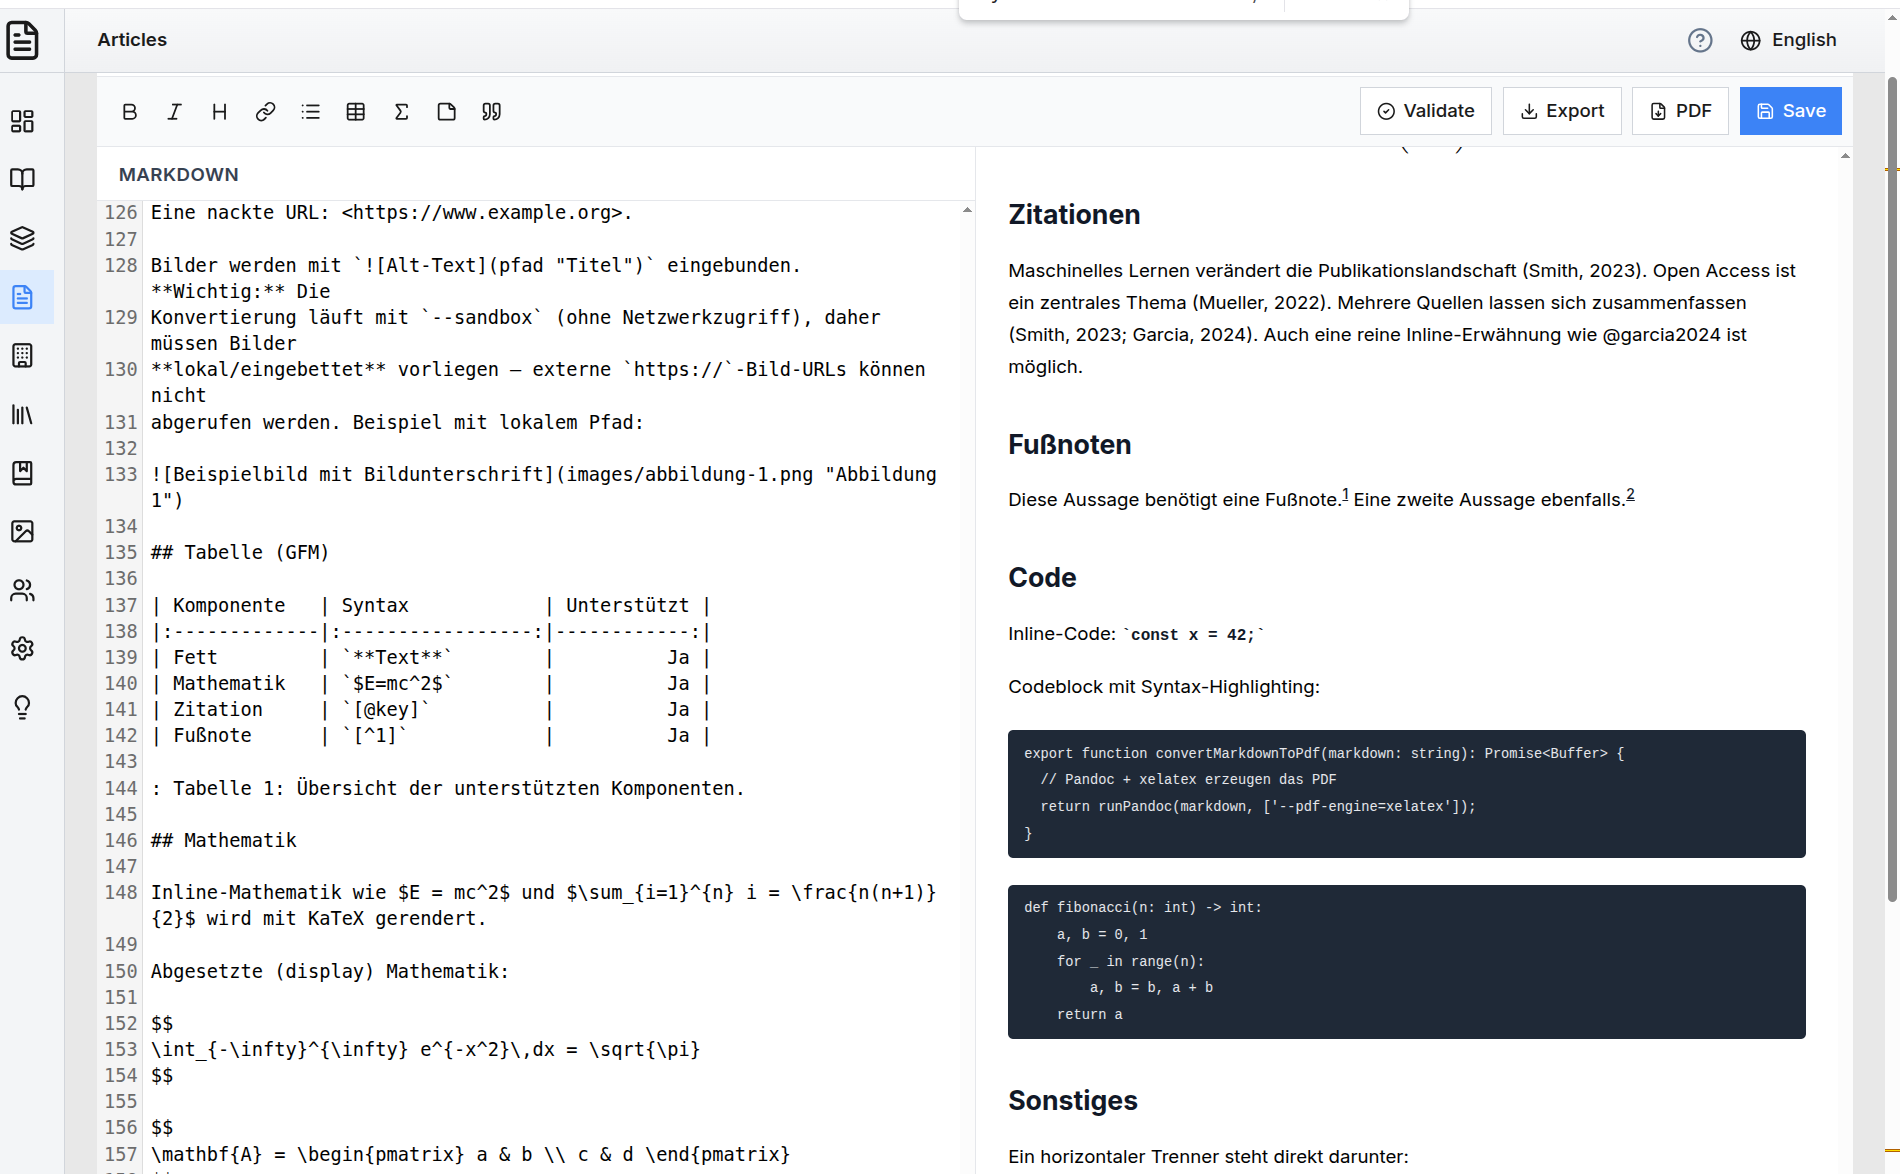
Task: Click '@garcia2024' mention in preview text
Action: click(x=1661, y=335)
